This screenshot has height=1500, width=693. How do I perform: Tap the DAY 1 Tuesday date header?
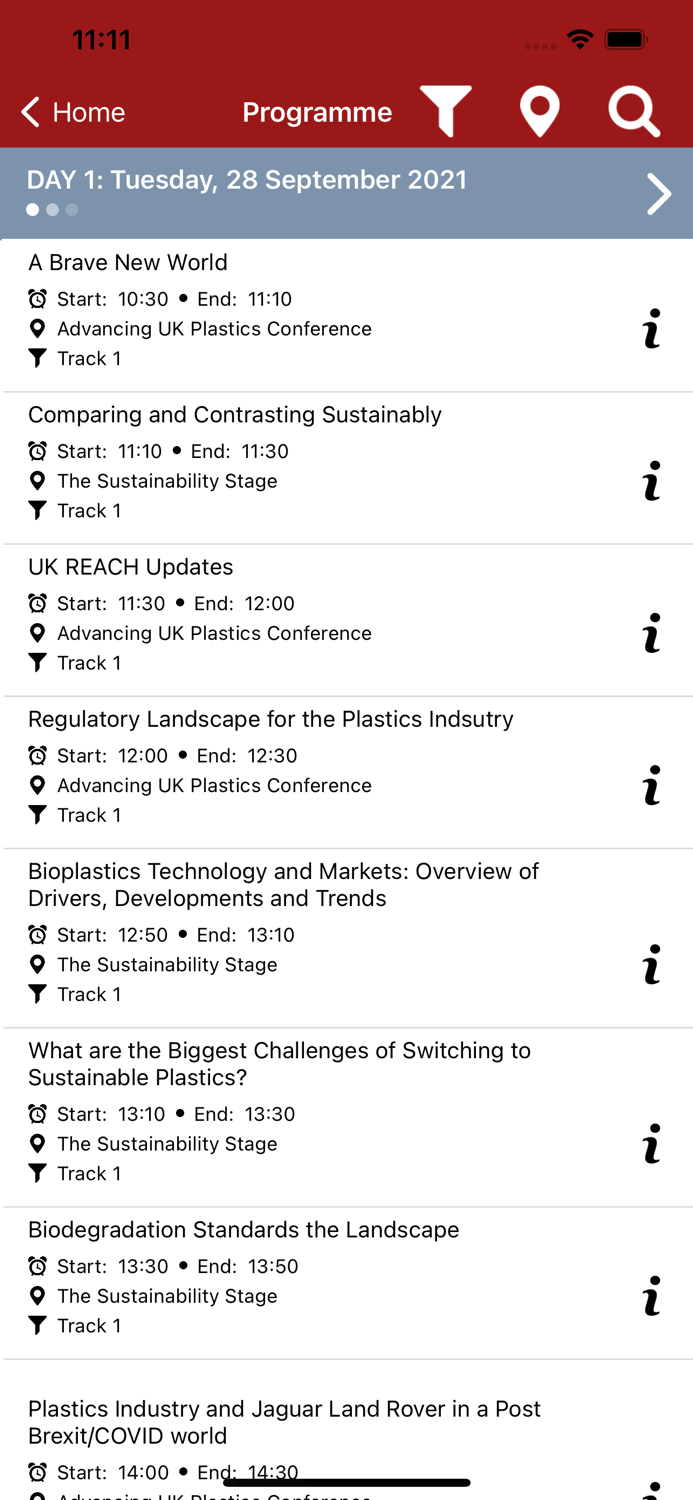tap(247, 180)
